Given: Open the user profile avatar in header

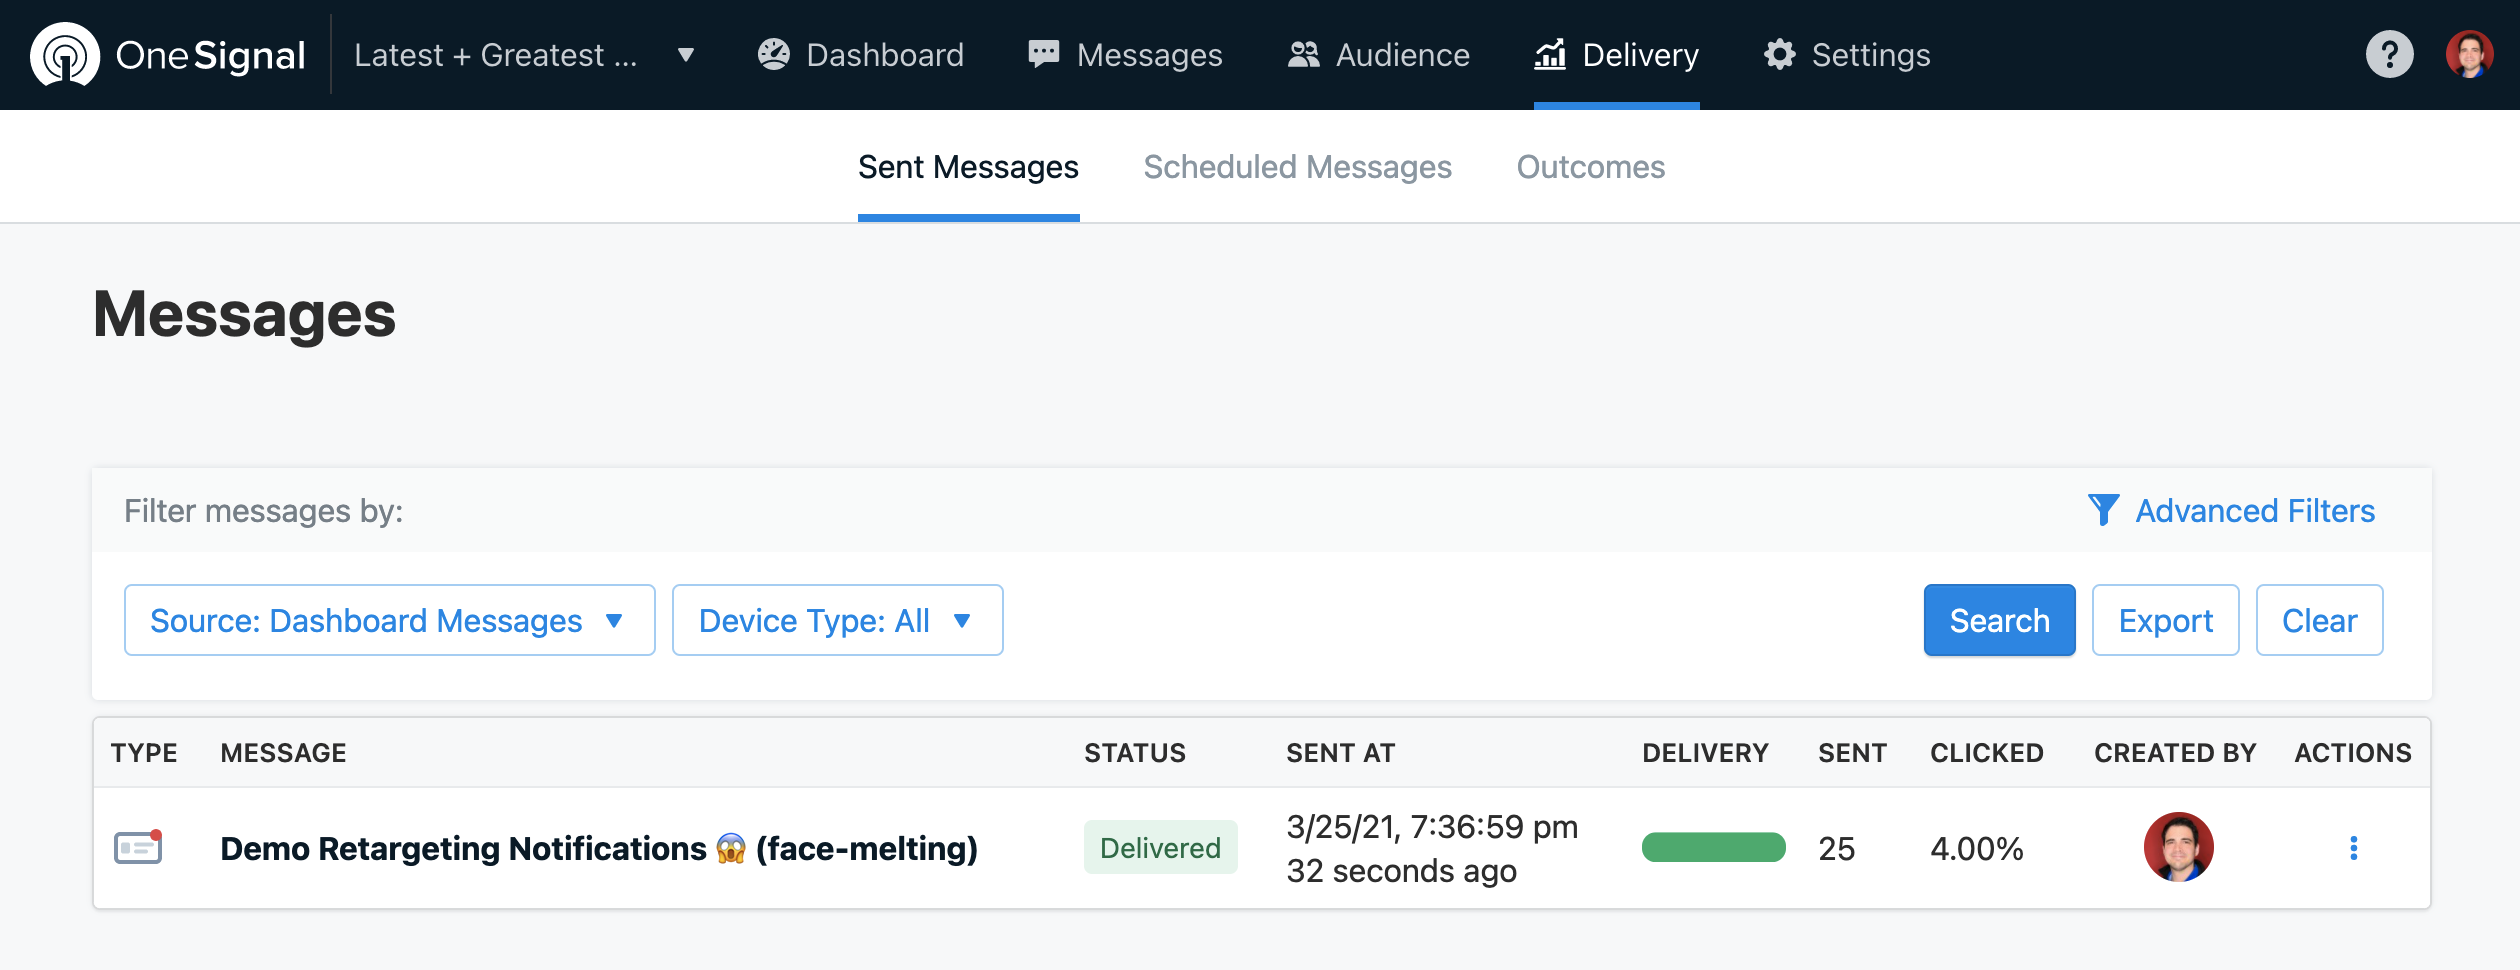Looking at the screenshot, I should pos(2469,55).
